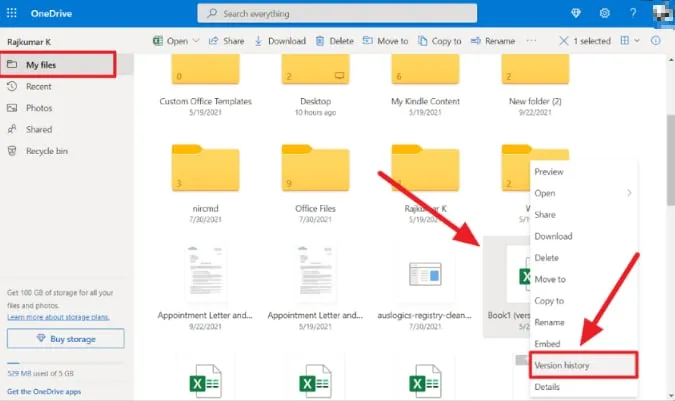
Task: Choose Copy to in the context menu
Action: pos(583,301)
